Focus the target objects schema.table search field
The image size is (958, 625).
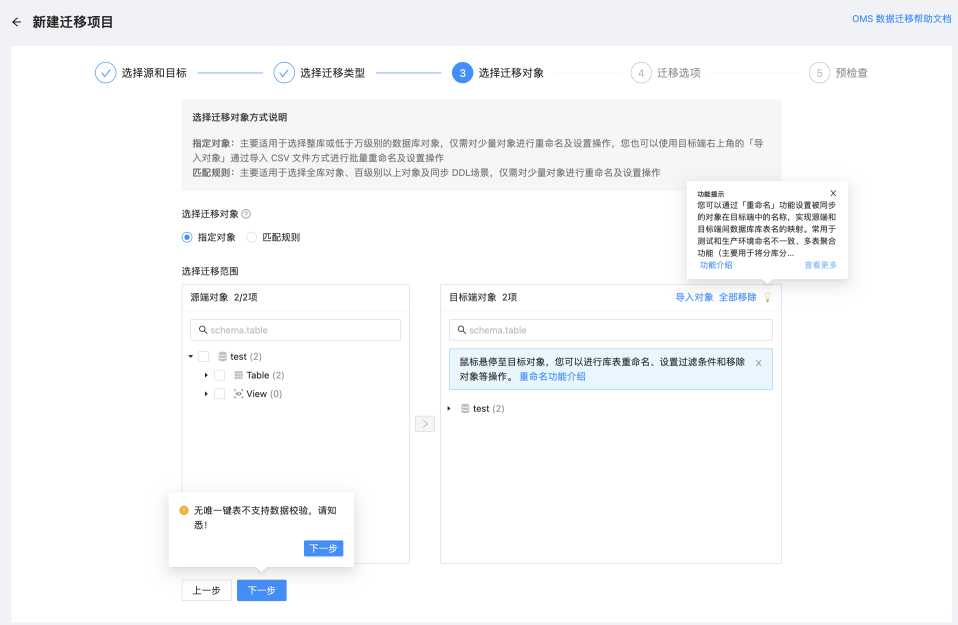click(611, 330)
